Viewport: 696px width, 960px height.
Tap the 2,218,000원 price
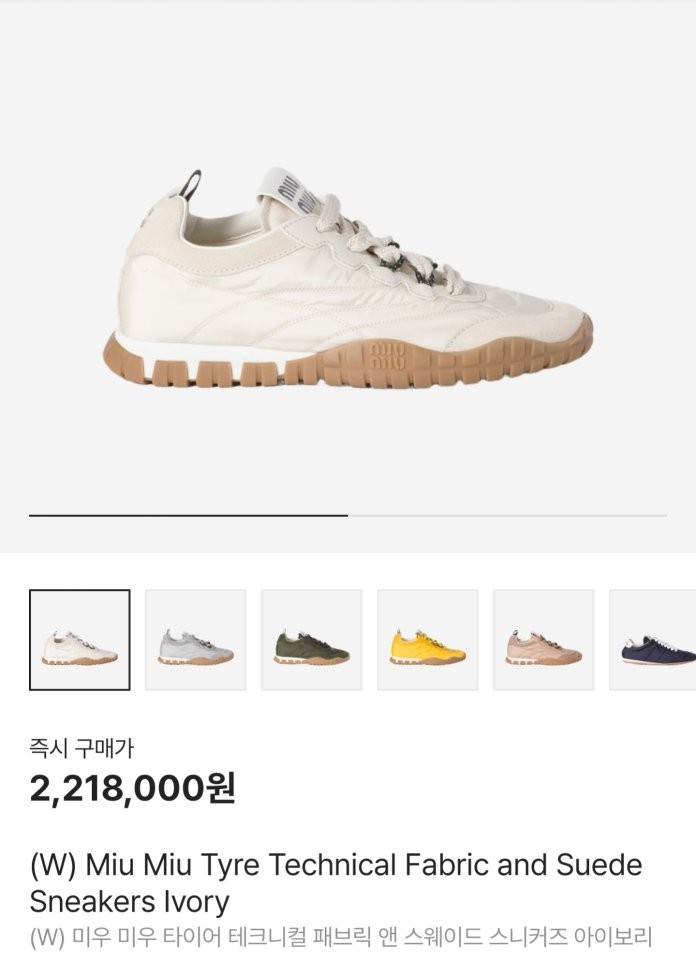pyautogui.click(x=132, y=788)
